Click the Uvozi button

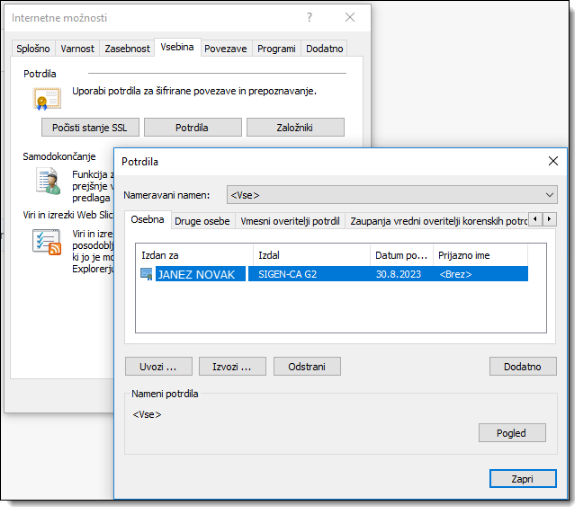158,367
